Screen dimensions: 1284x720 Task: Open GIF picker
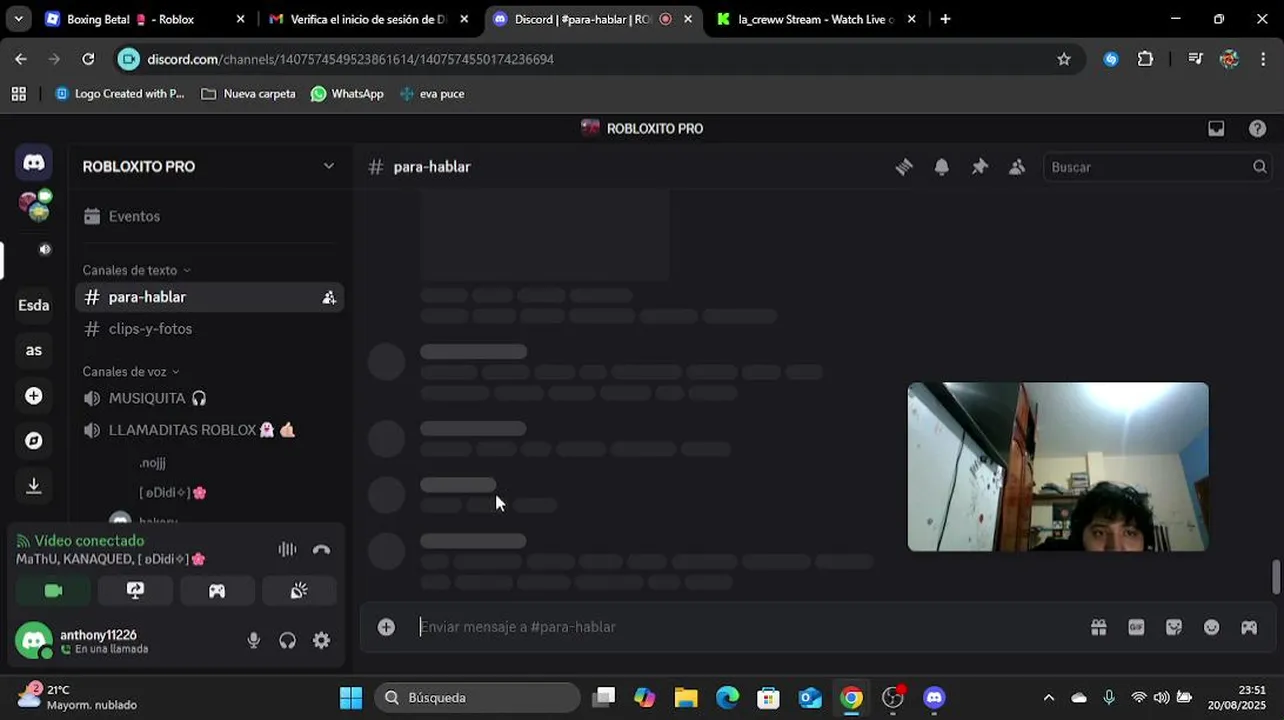coord(1136,627)
